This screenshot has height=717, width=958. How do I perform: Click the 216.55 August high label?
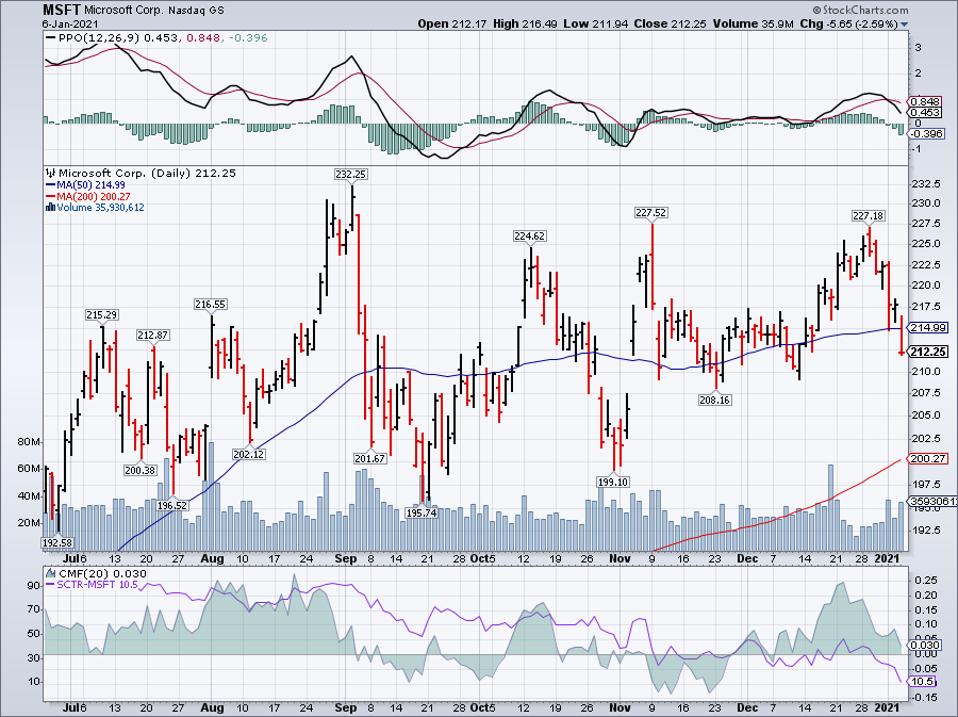211,304
